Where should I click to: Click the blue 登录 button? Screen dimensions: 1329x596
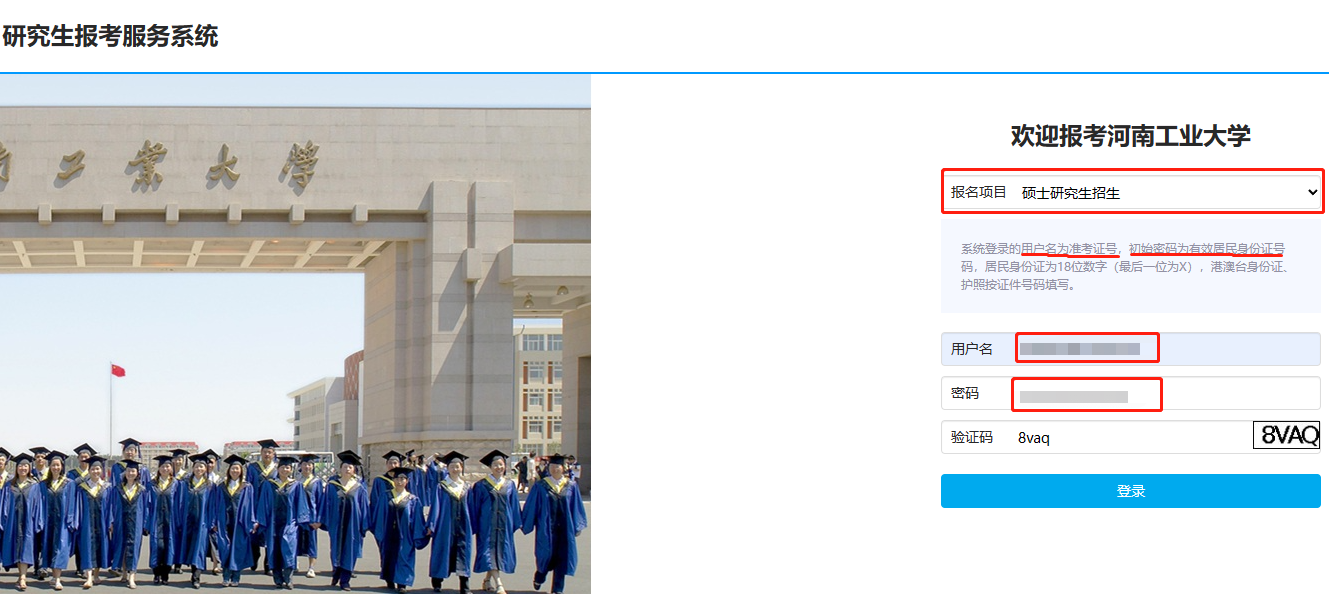click(1130, 491)
